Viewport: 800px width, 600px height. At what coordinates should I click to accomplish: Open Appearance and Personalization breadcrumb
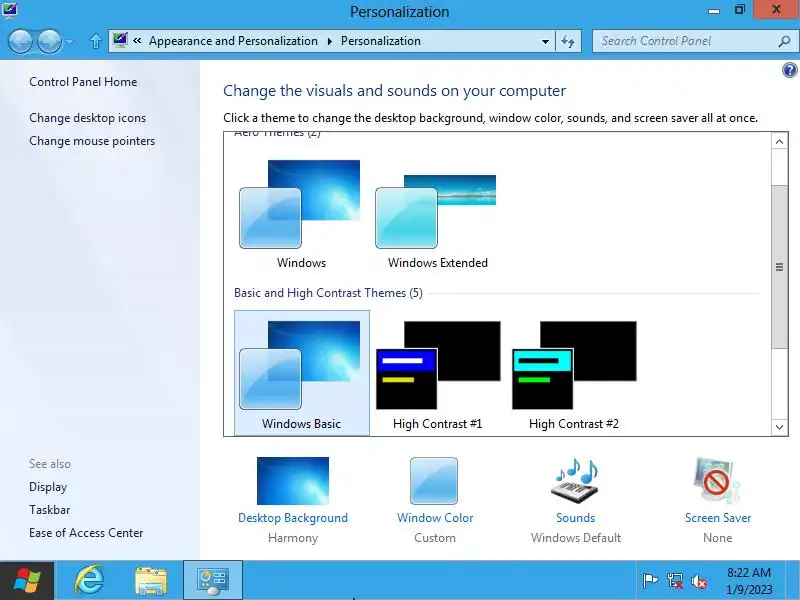coord(233,41)
